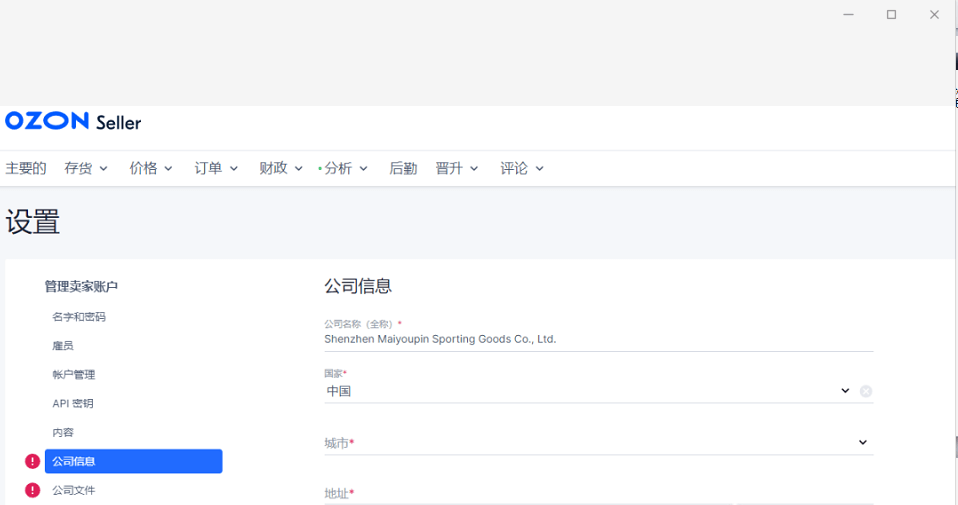Expand the 存货 menu

click(x=86, y=168)
